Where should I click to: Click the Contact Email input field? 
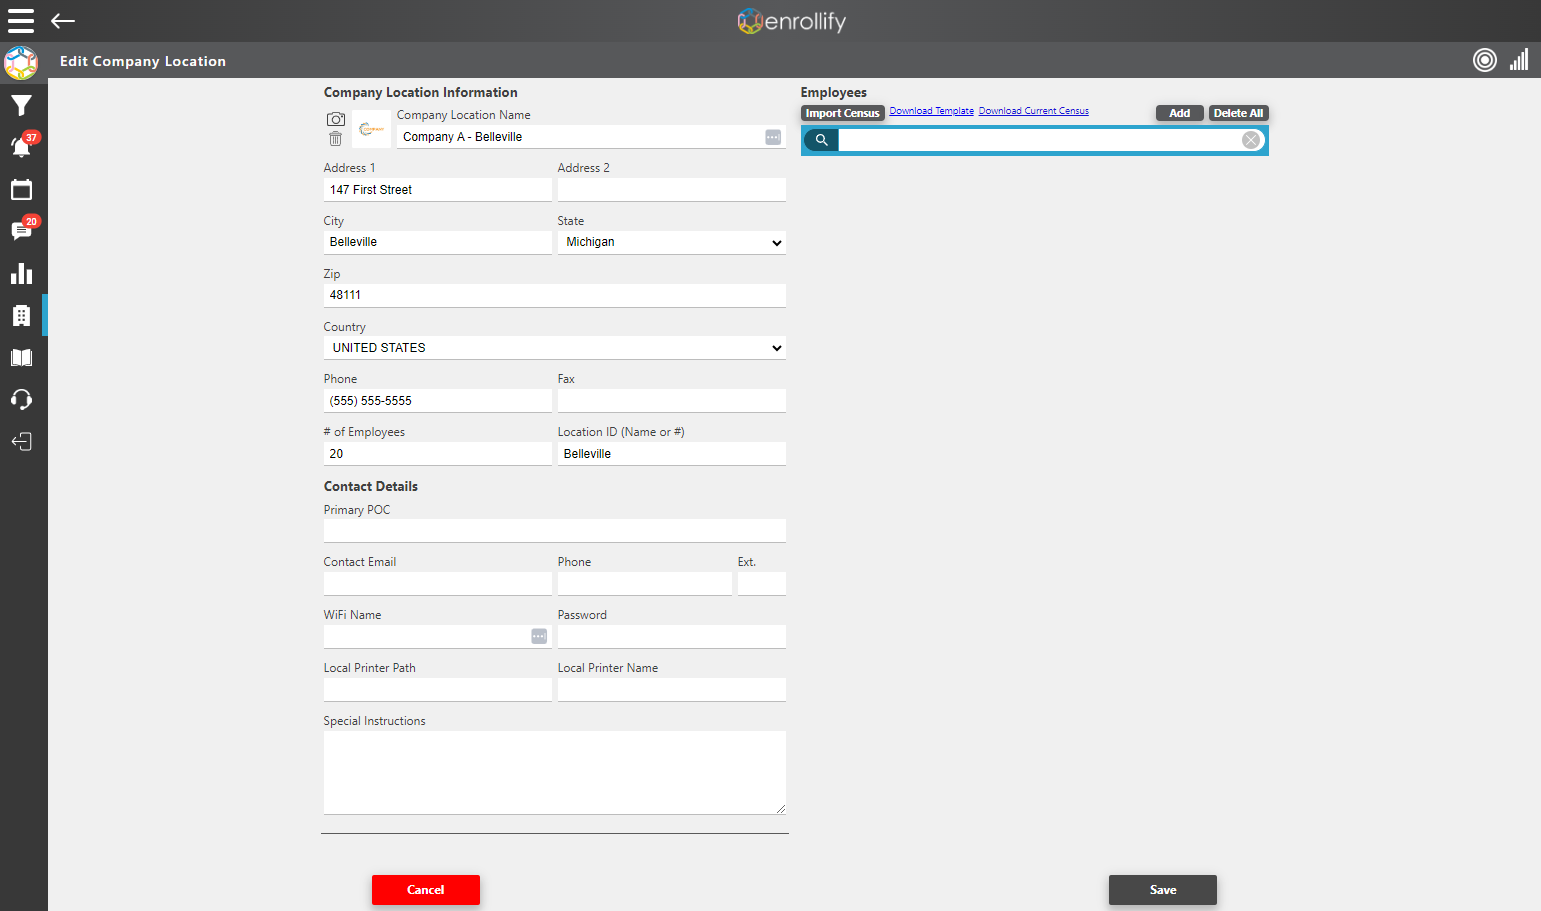pyautogui.click(x=438, y=584)
